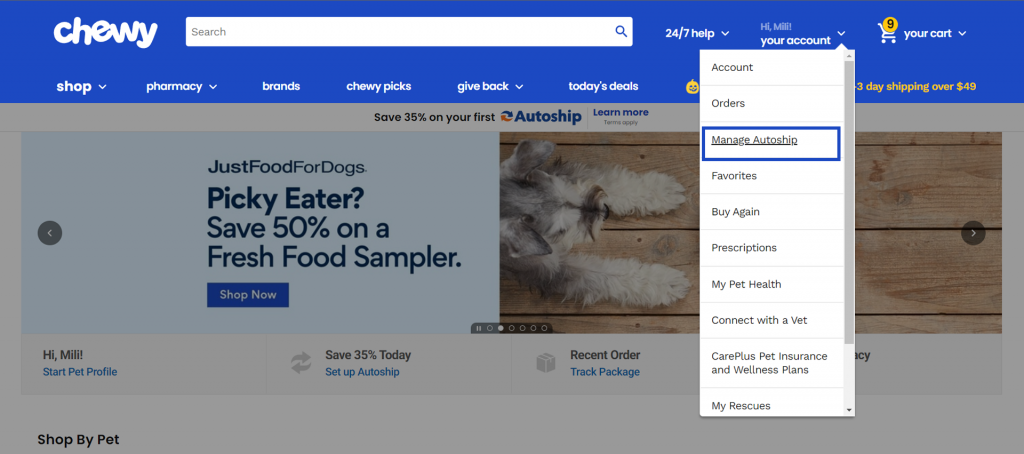Choose Manage Autoship menu item

[771, 144]
